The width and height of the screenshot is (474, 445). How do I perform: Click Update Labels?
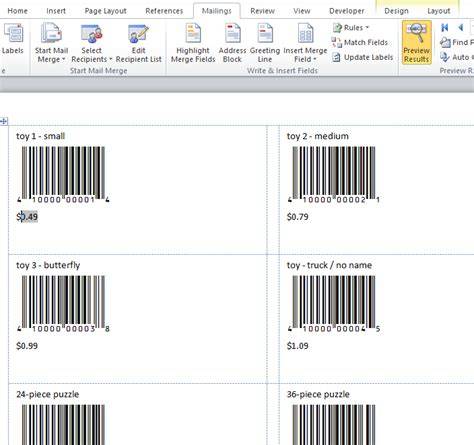pyautogui.click(x=363, y=57)
